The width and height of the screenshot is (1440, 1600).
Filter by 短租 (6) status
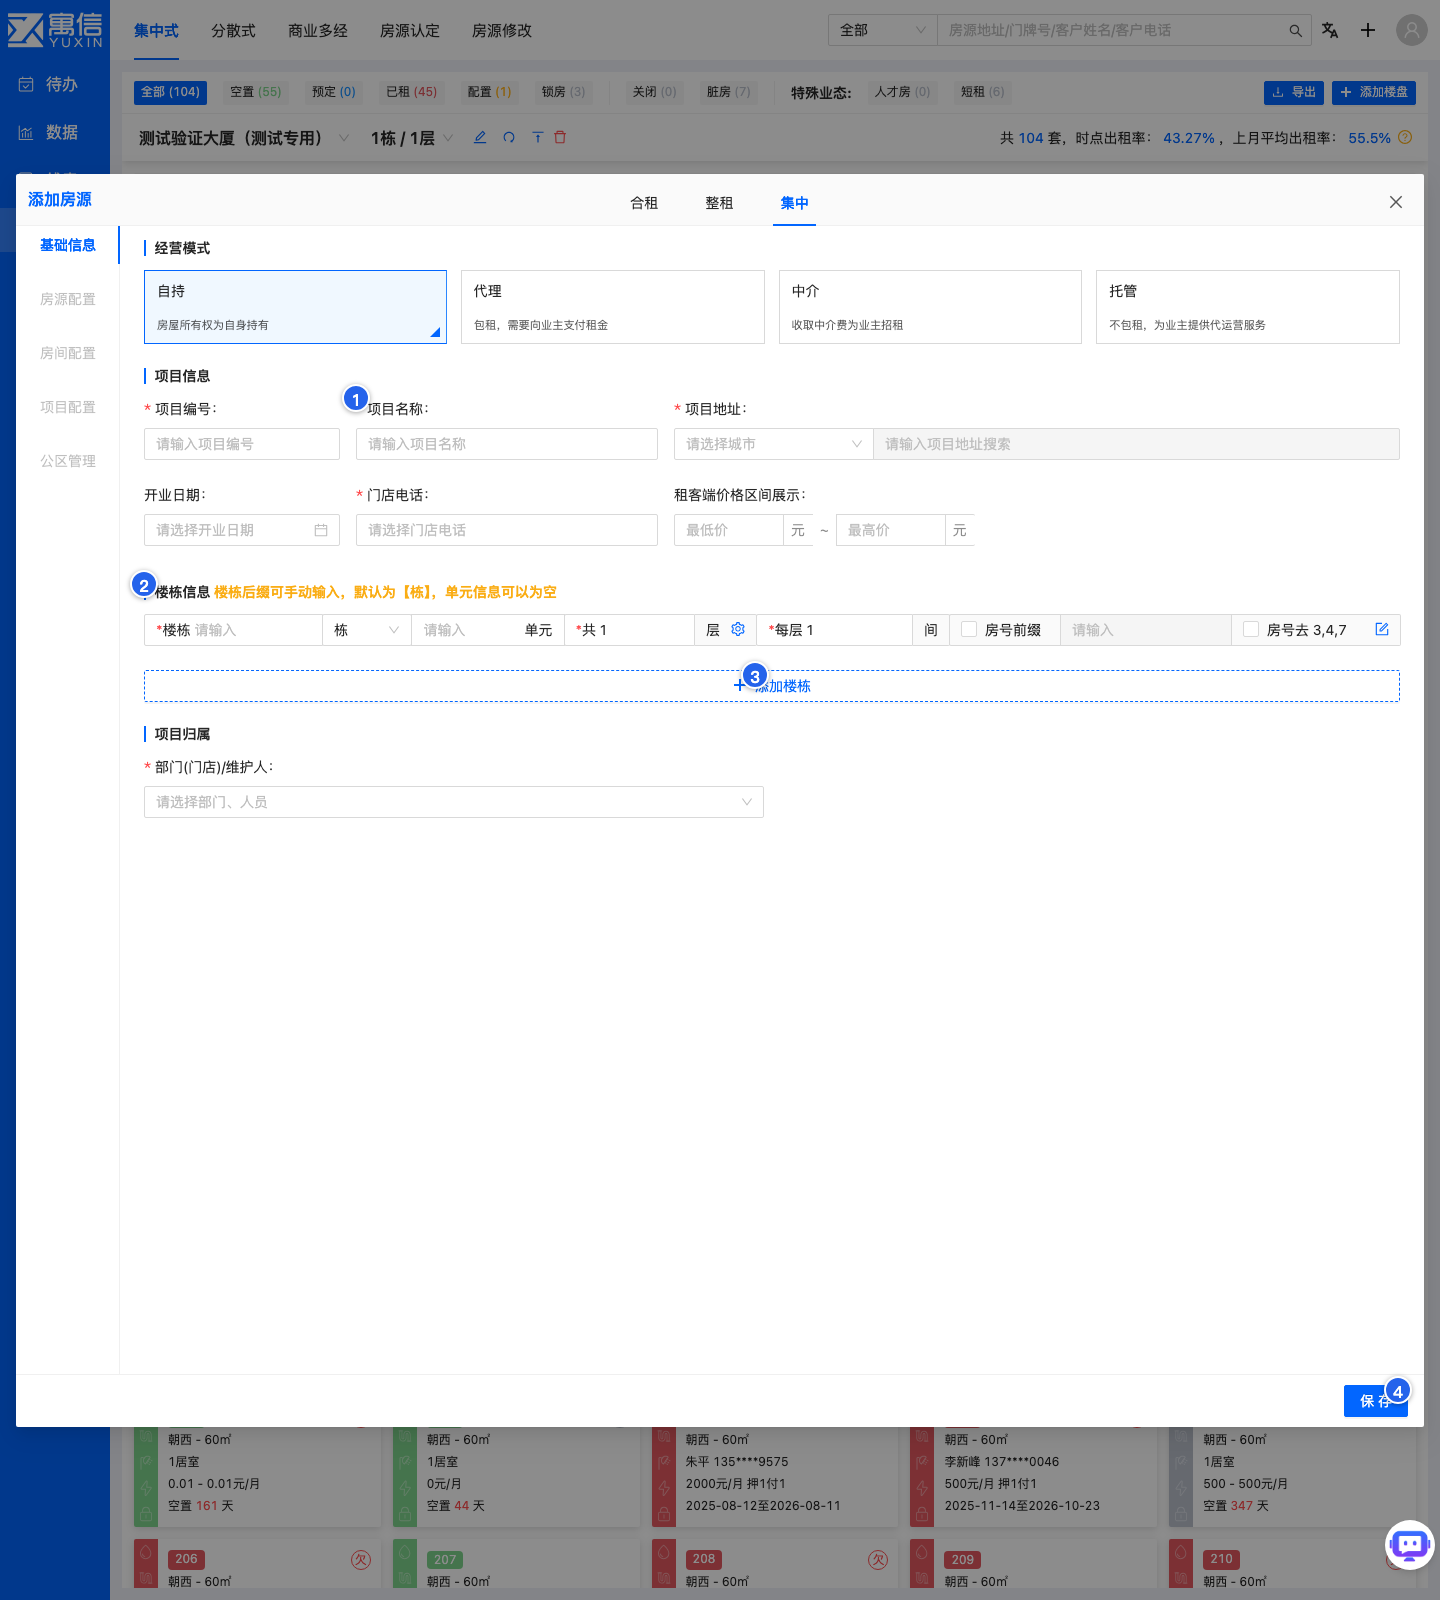point(983,92)
